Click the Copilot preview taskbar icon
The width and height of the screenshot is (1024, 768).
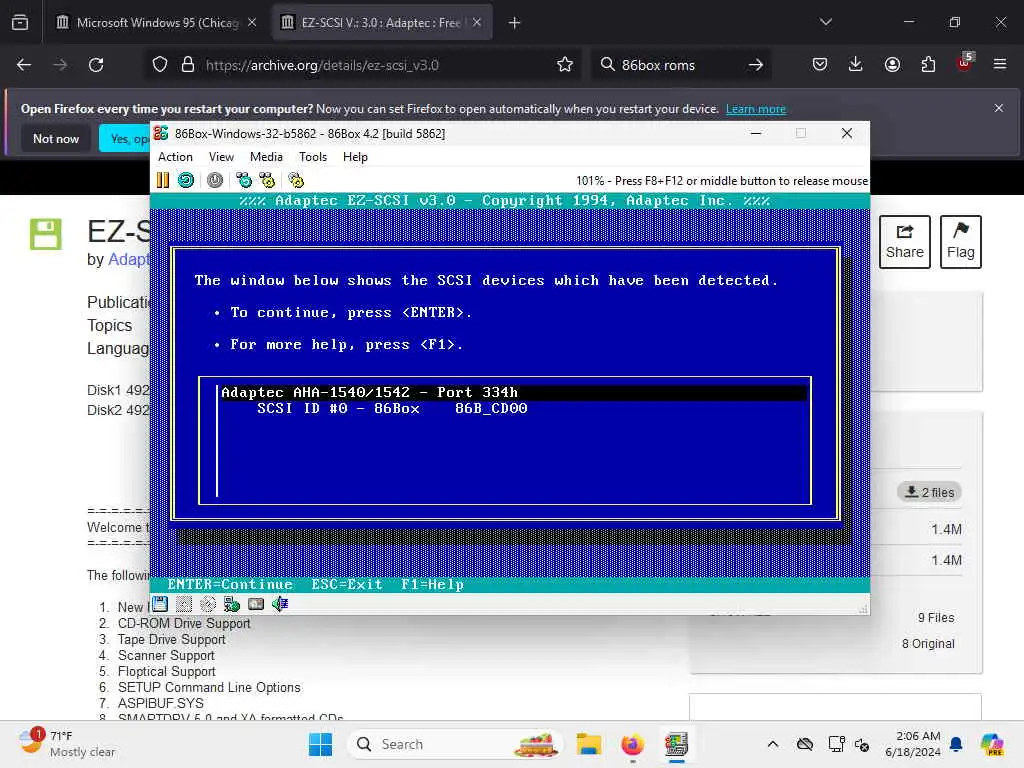pos(992,744)
